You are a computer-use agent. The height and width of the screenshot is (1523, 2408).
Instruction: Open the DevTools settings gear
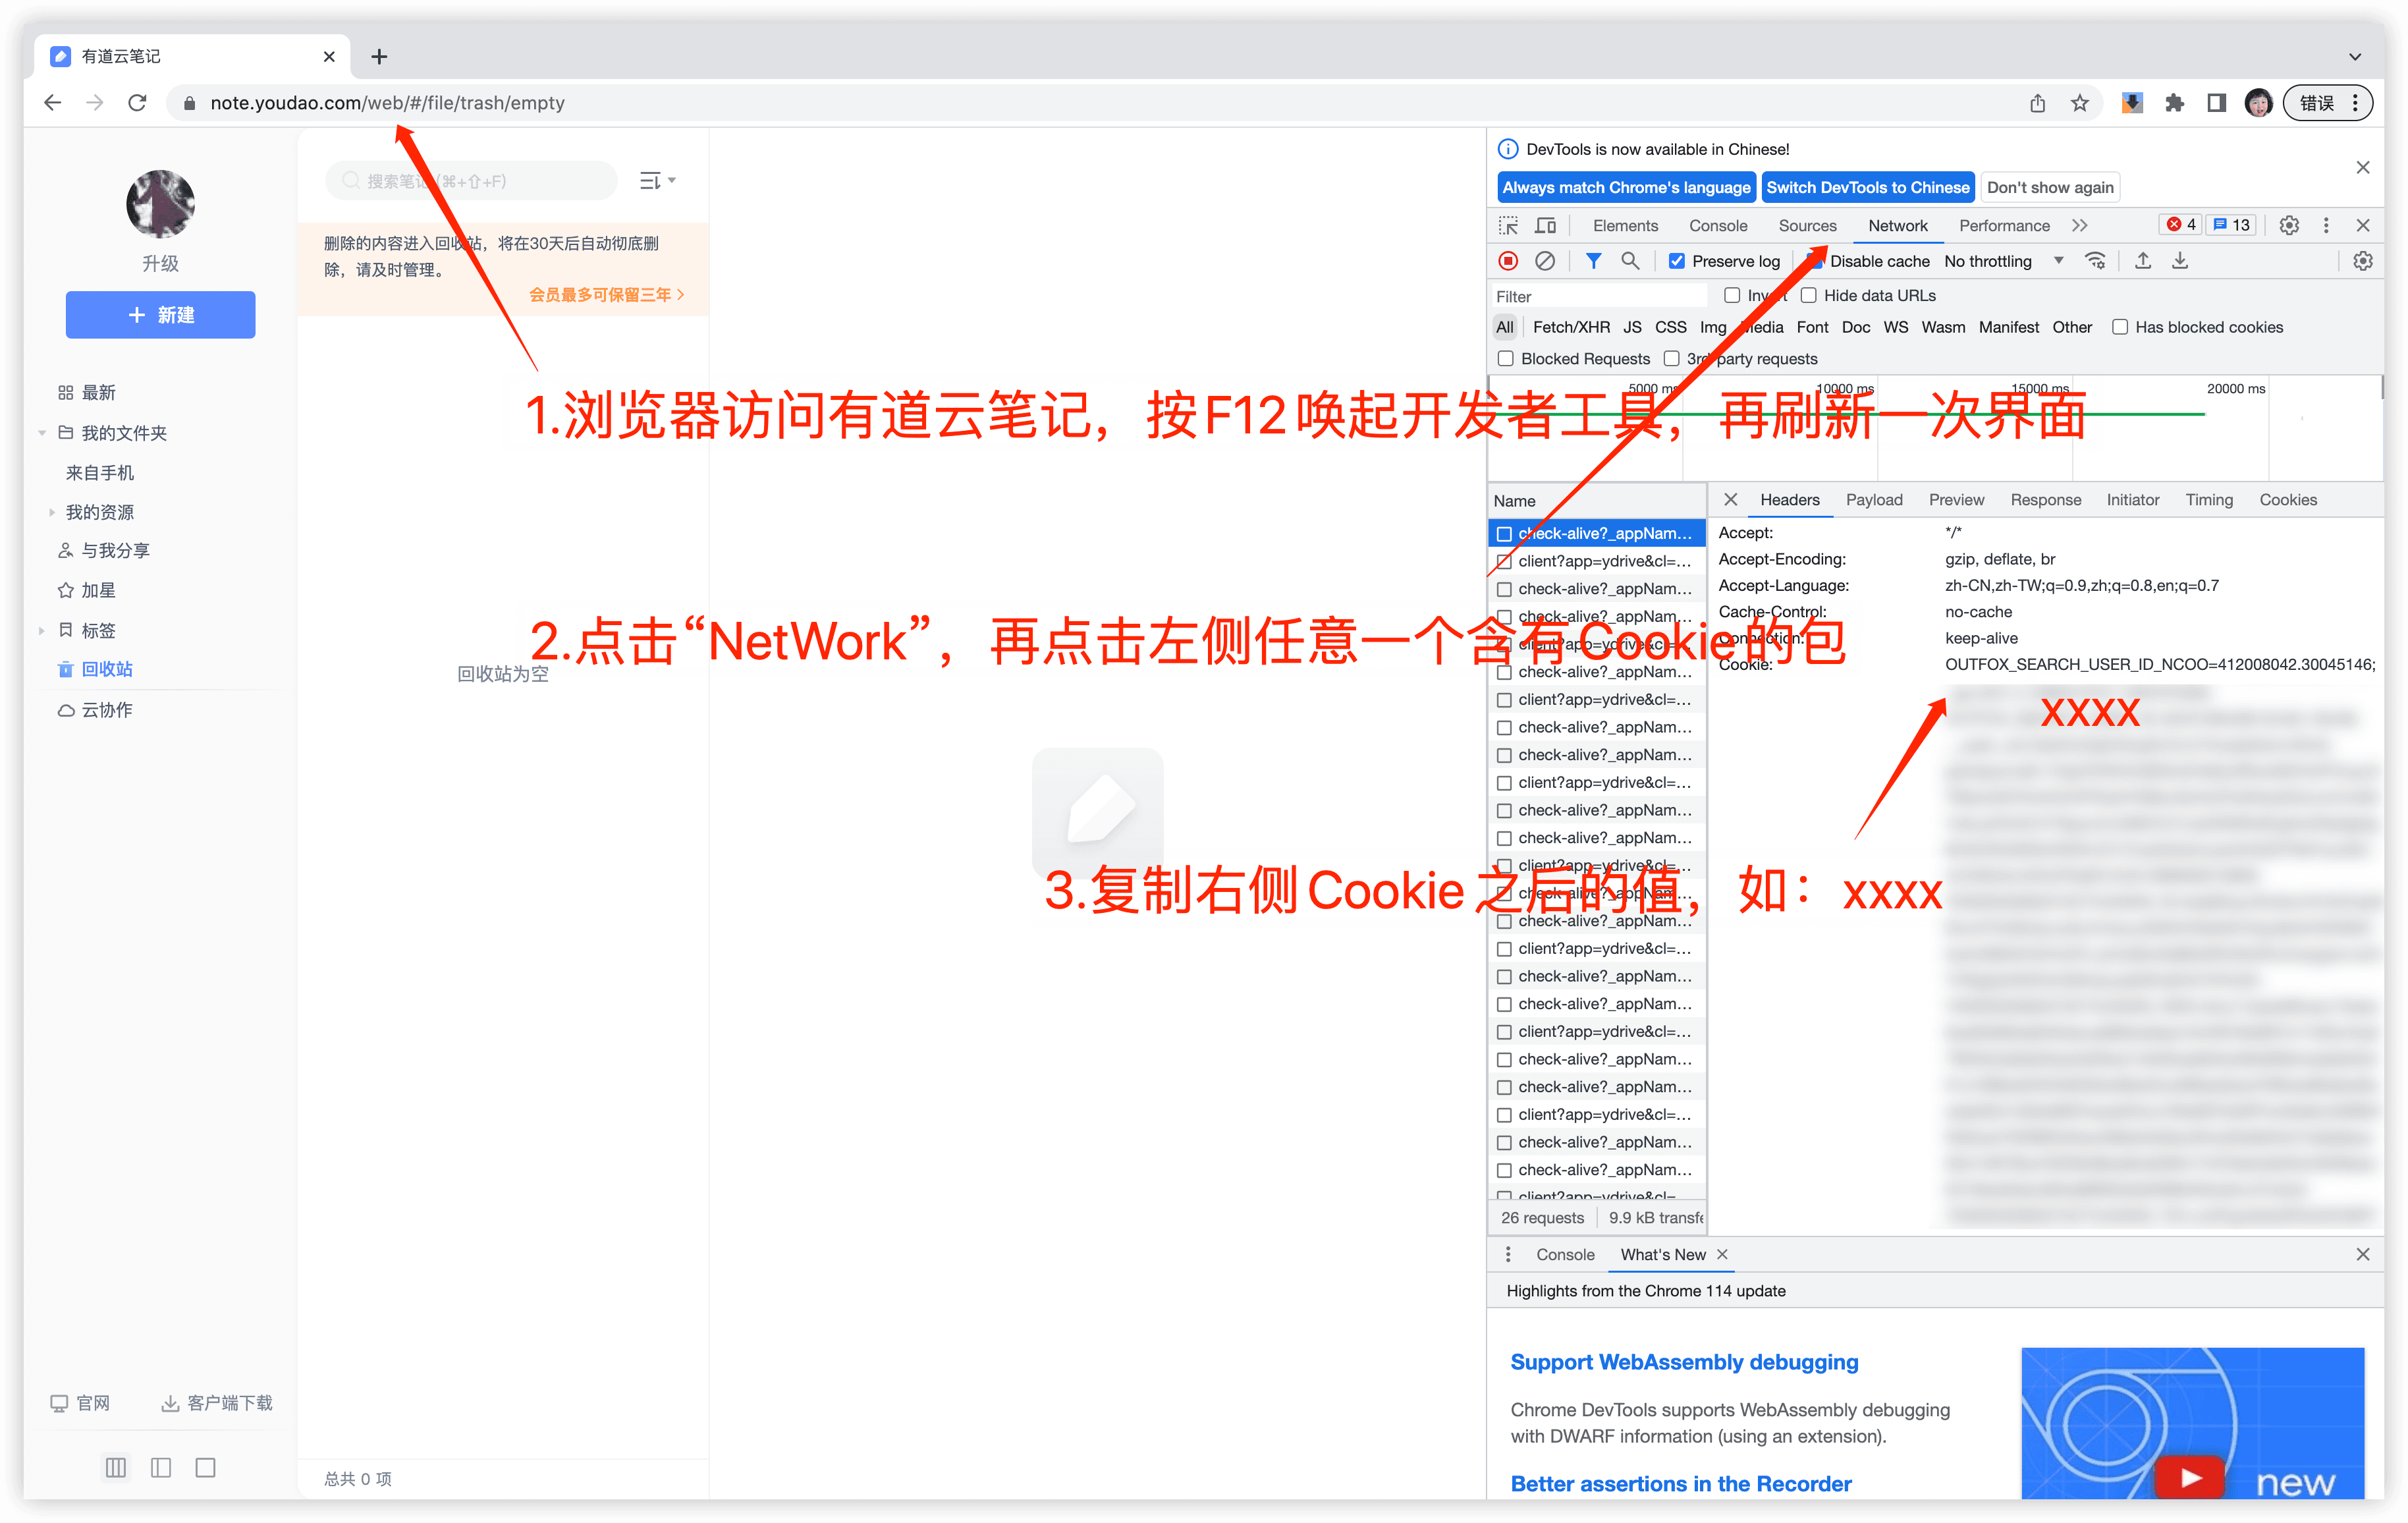2289,226
